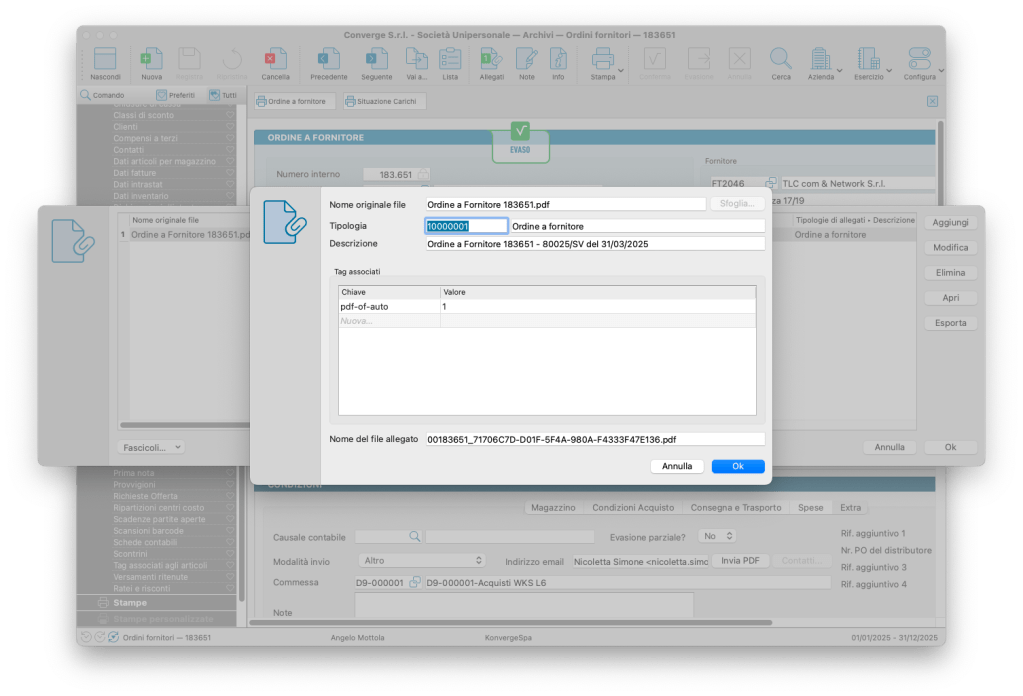Toggle the Configura switch icon
This screenshot has height=696, width=1023.
tap(919, 60)
